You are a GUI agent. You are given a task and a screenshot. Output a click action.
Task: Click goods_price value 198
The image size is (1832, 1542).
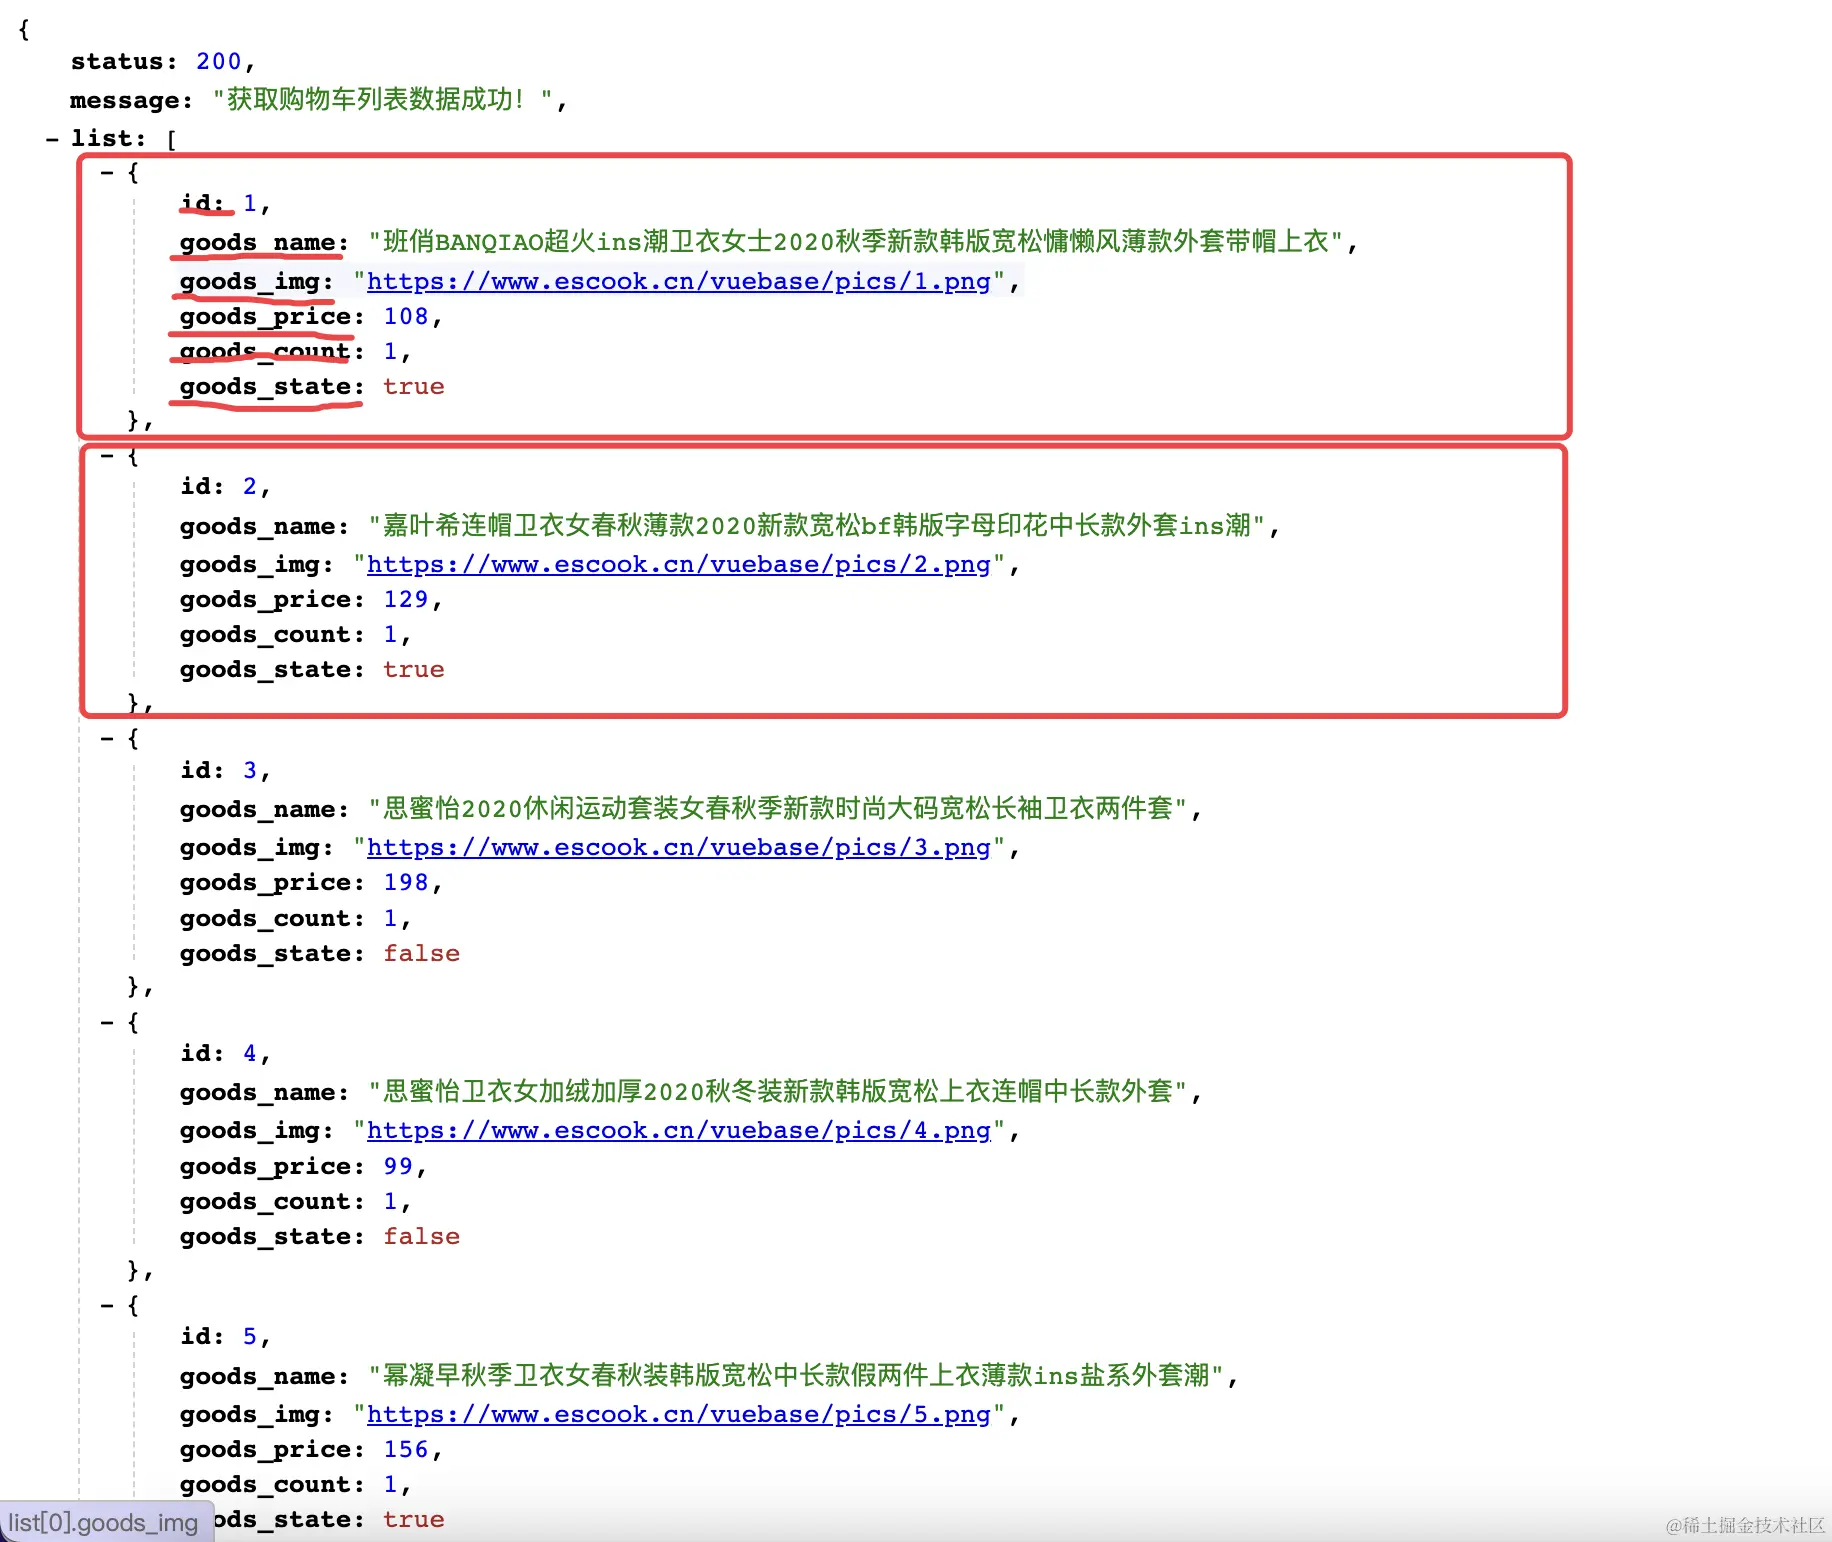(406, 883)
